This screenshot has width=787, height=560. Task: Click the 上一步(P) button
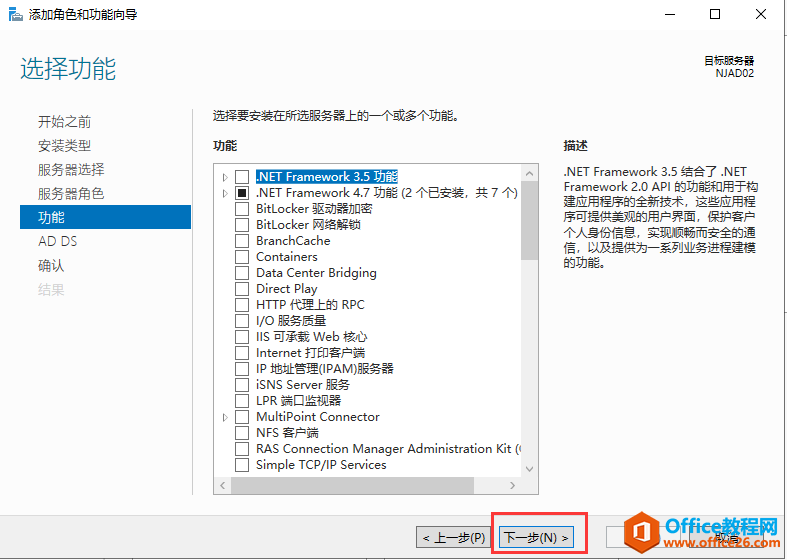pos(454,537)
